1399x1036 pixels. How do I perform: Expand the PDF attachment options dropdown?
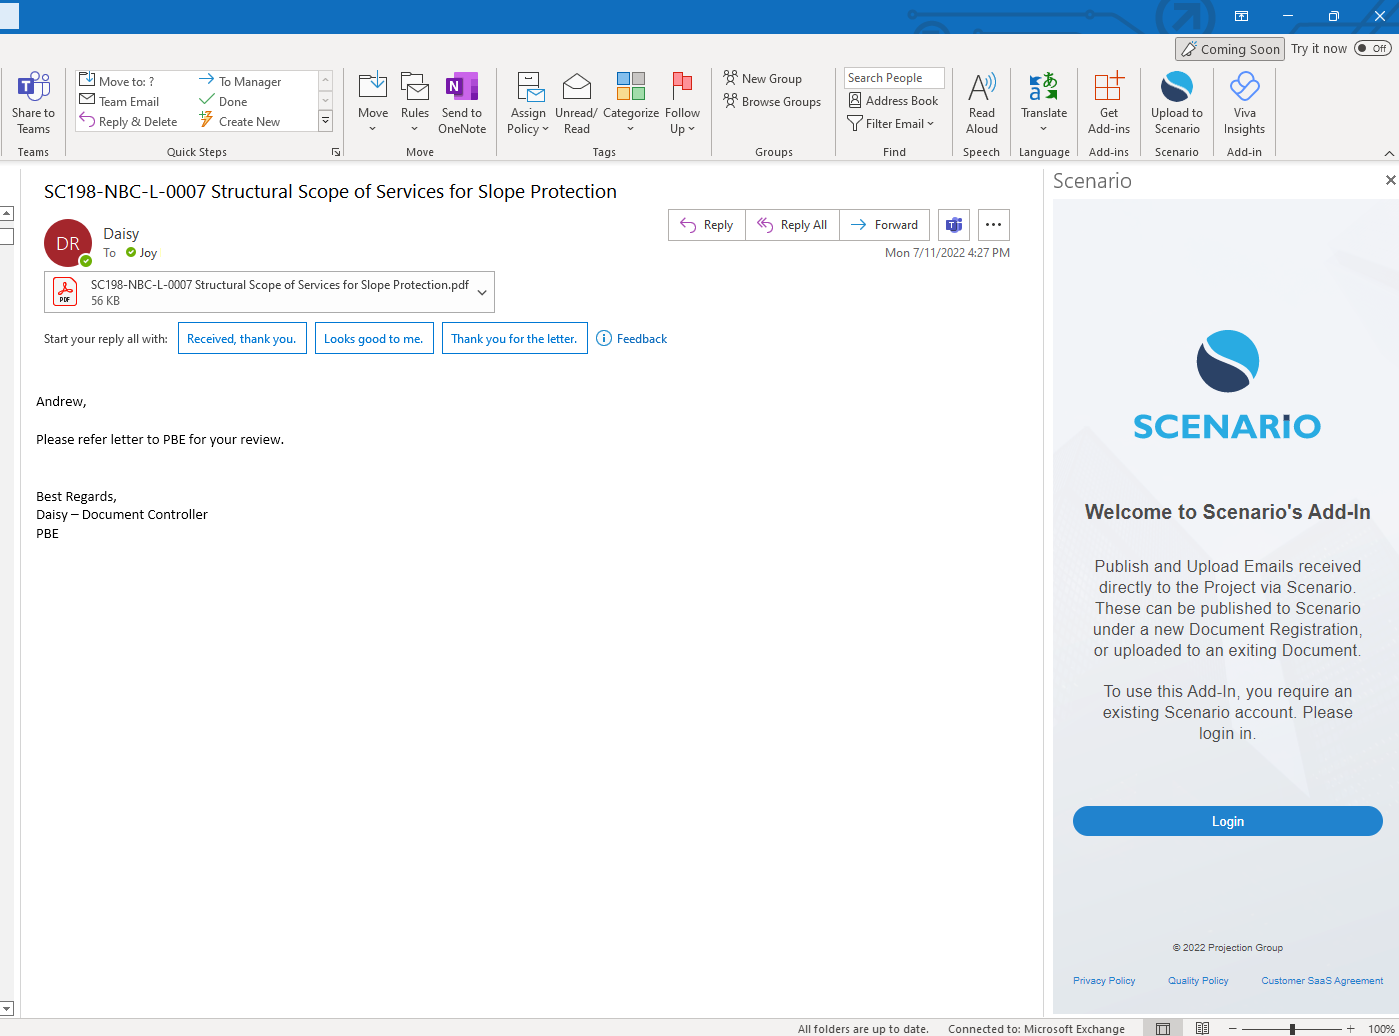[x=481, y=291]
